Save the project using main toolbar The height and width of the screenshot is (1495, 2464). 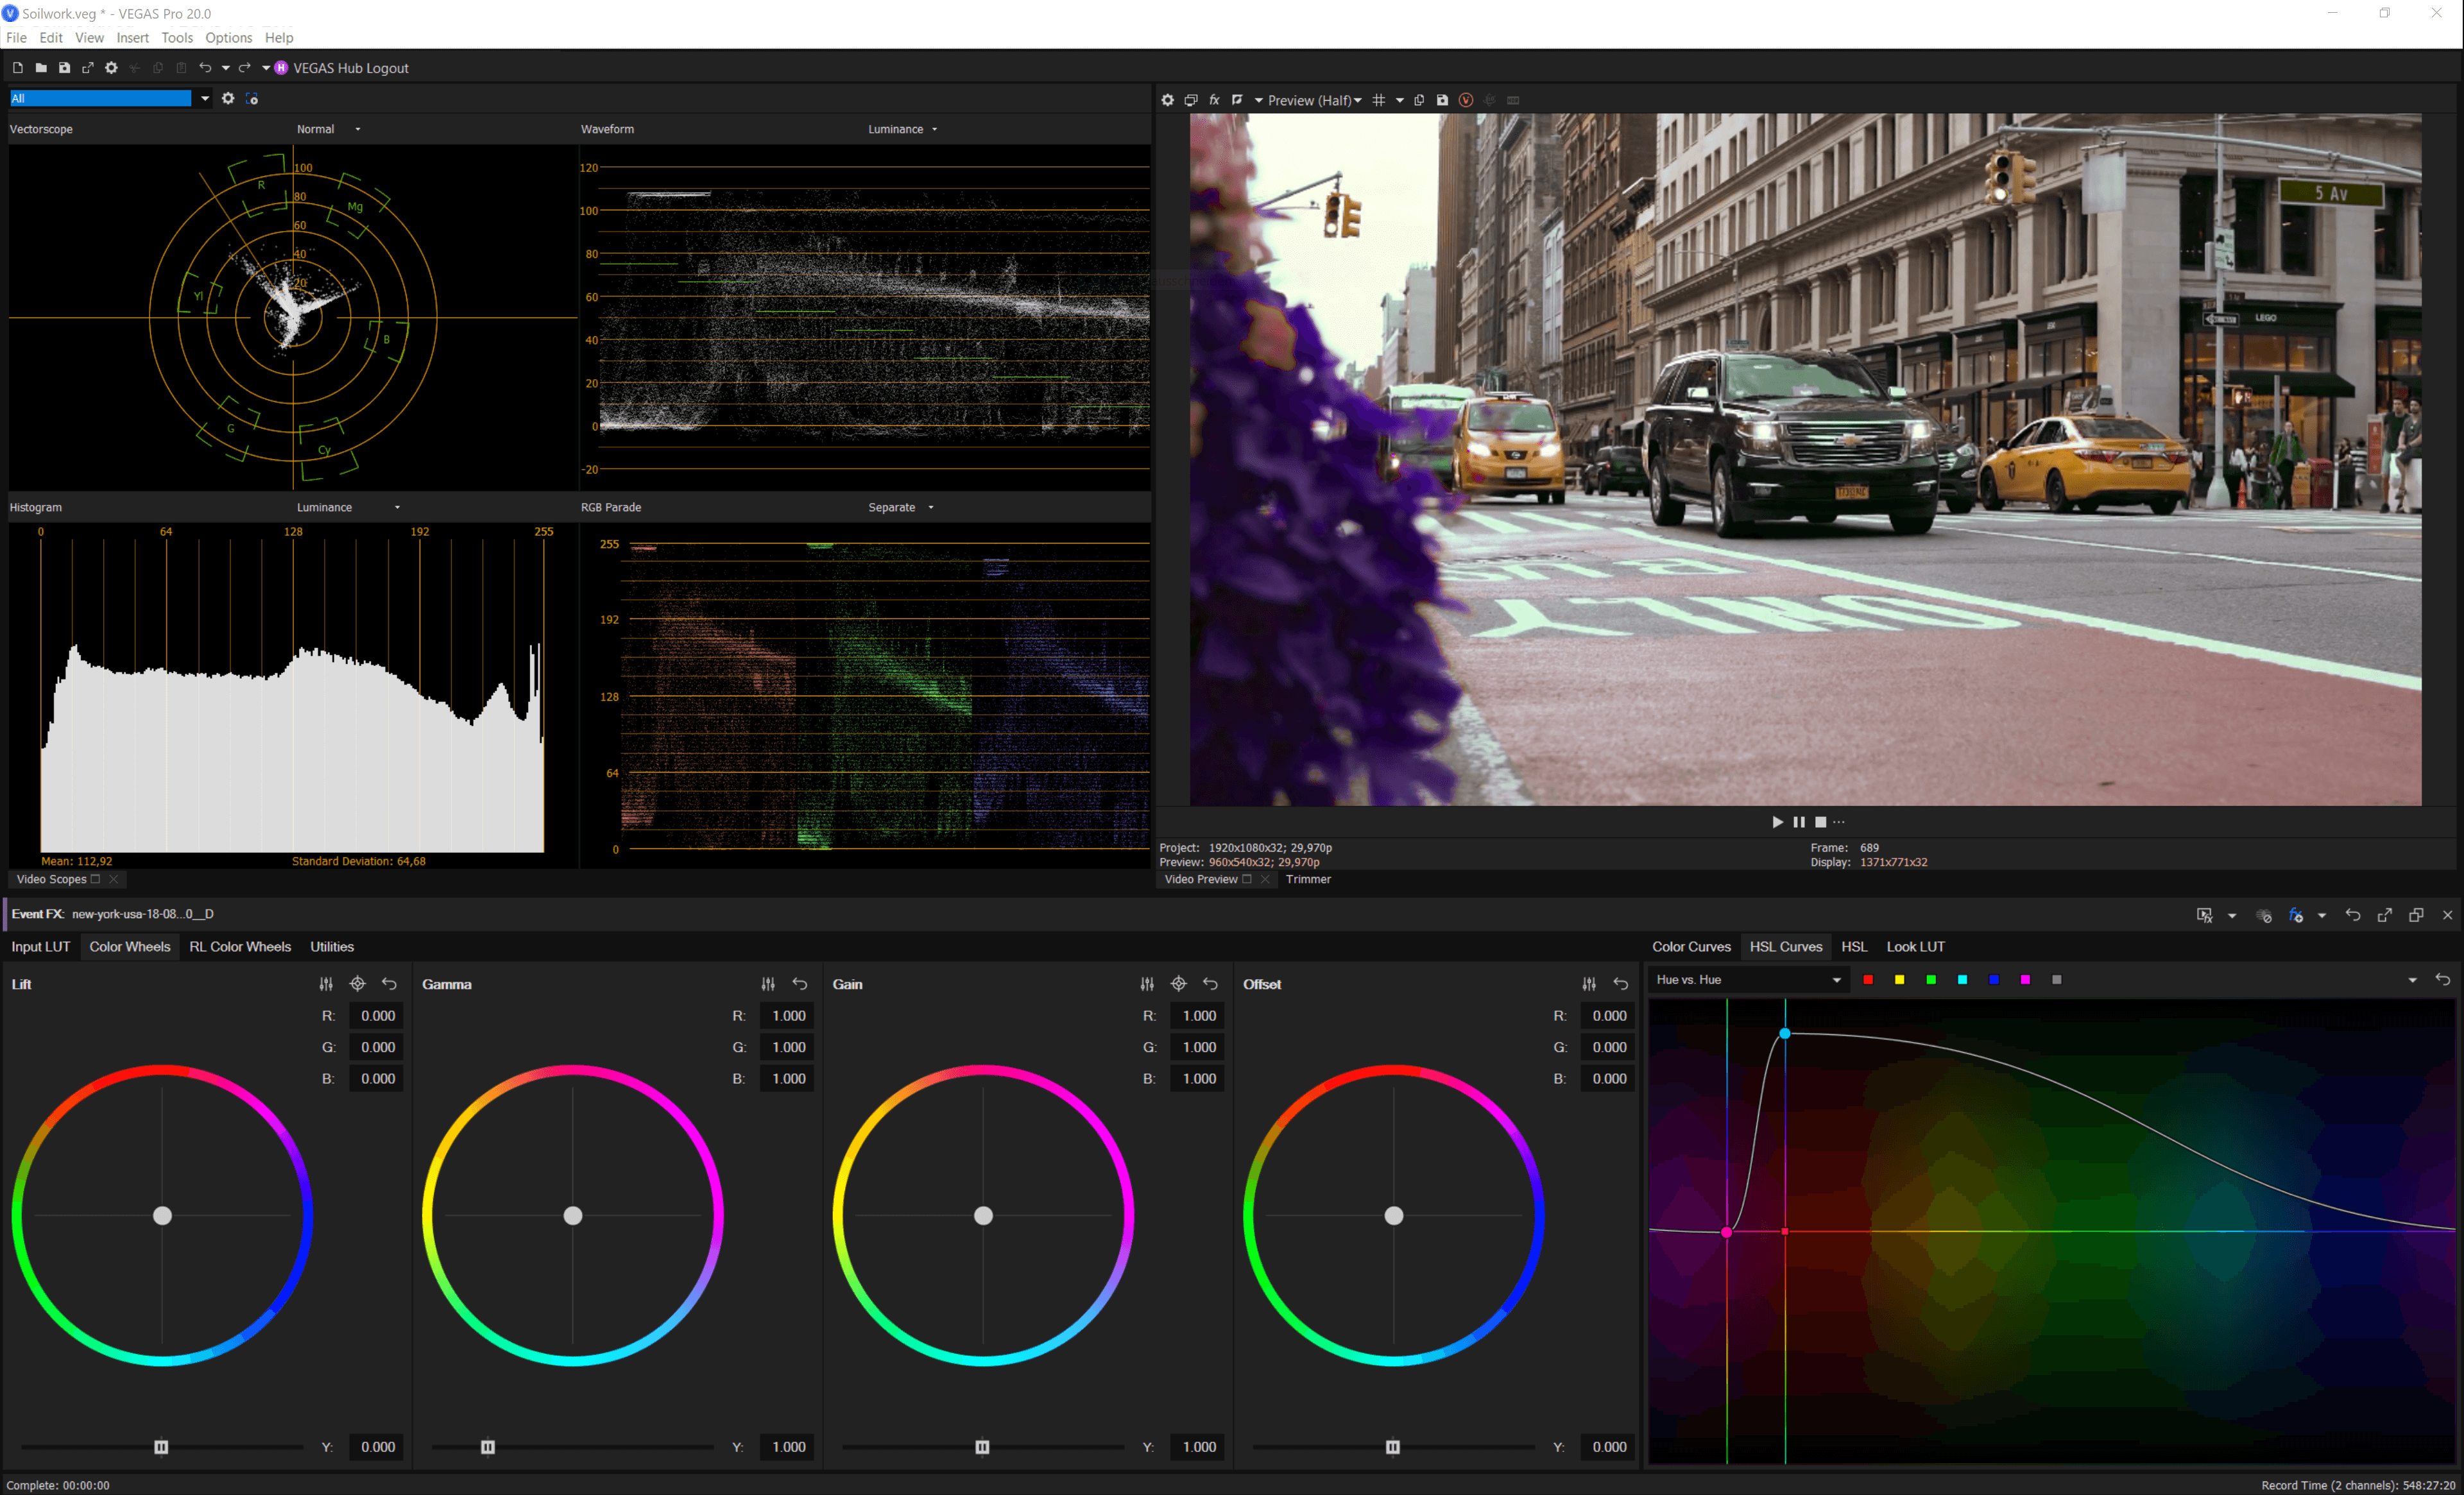[64, 68]
